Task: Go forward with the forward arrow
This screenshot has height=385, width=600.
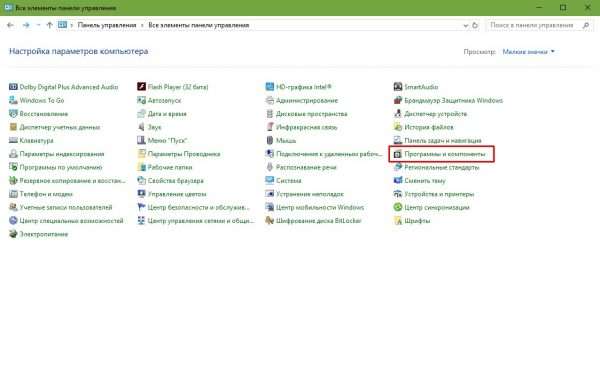Action: click(x=26, y=25)
